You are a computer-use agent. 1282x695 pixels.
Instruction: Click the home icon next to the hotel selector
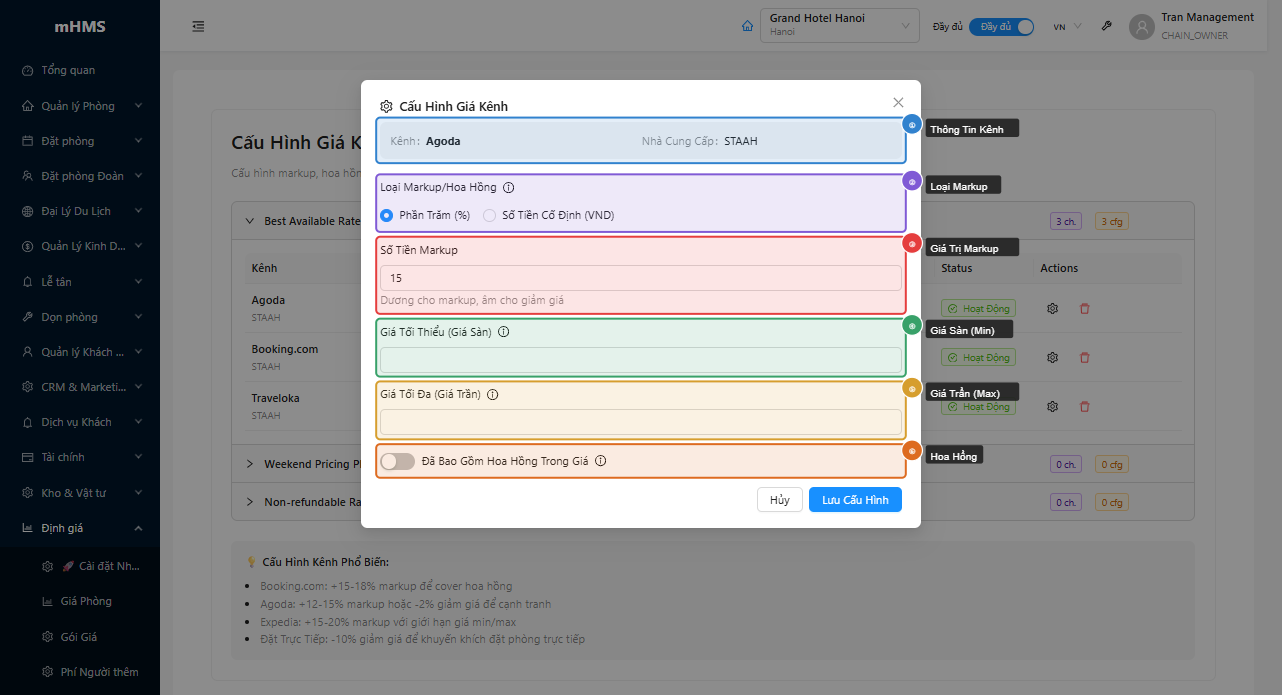pos(747,26)
